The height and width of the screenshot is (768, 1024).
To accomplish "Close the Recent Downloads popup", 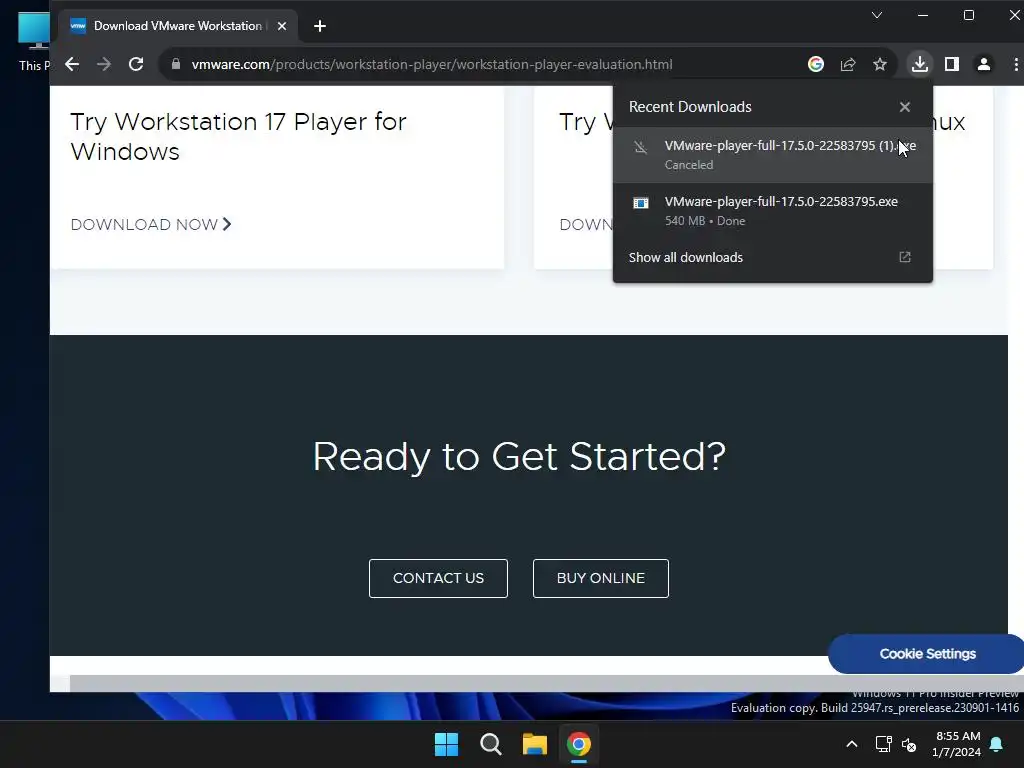I will (904, 106).
